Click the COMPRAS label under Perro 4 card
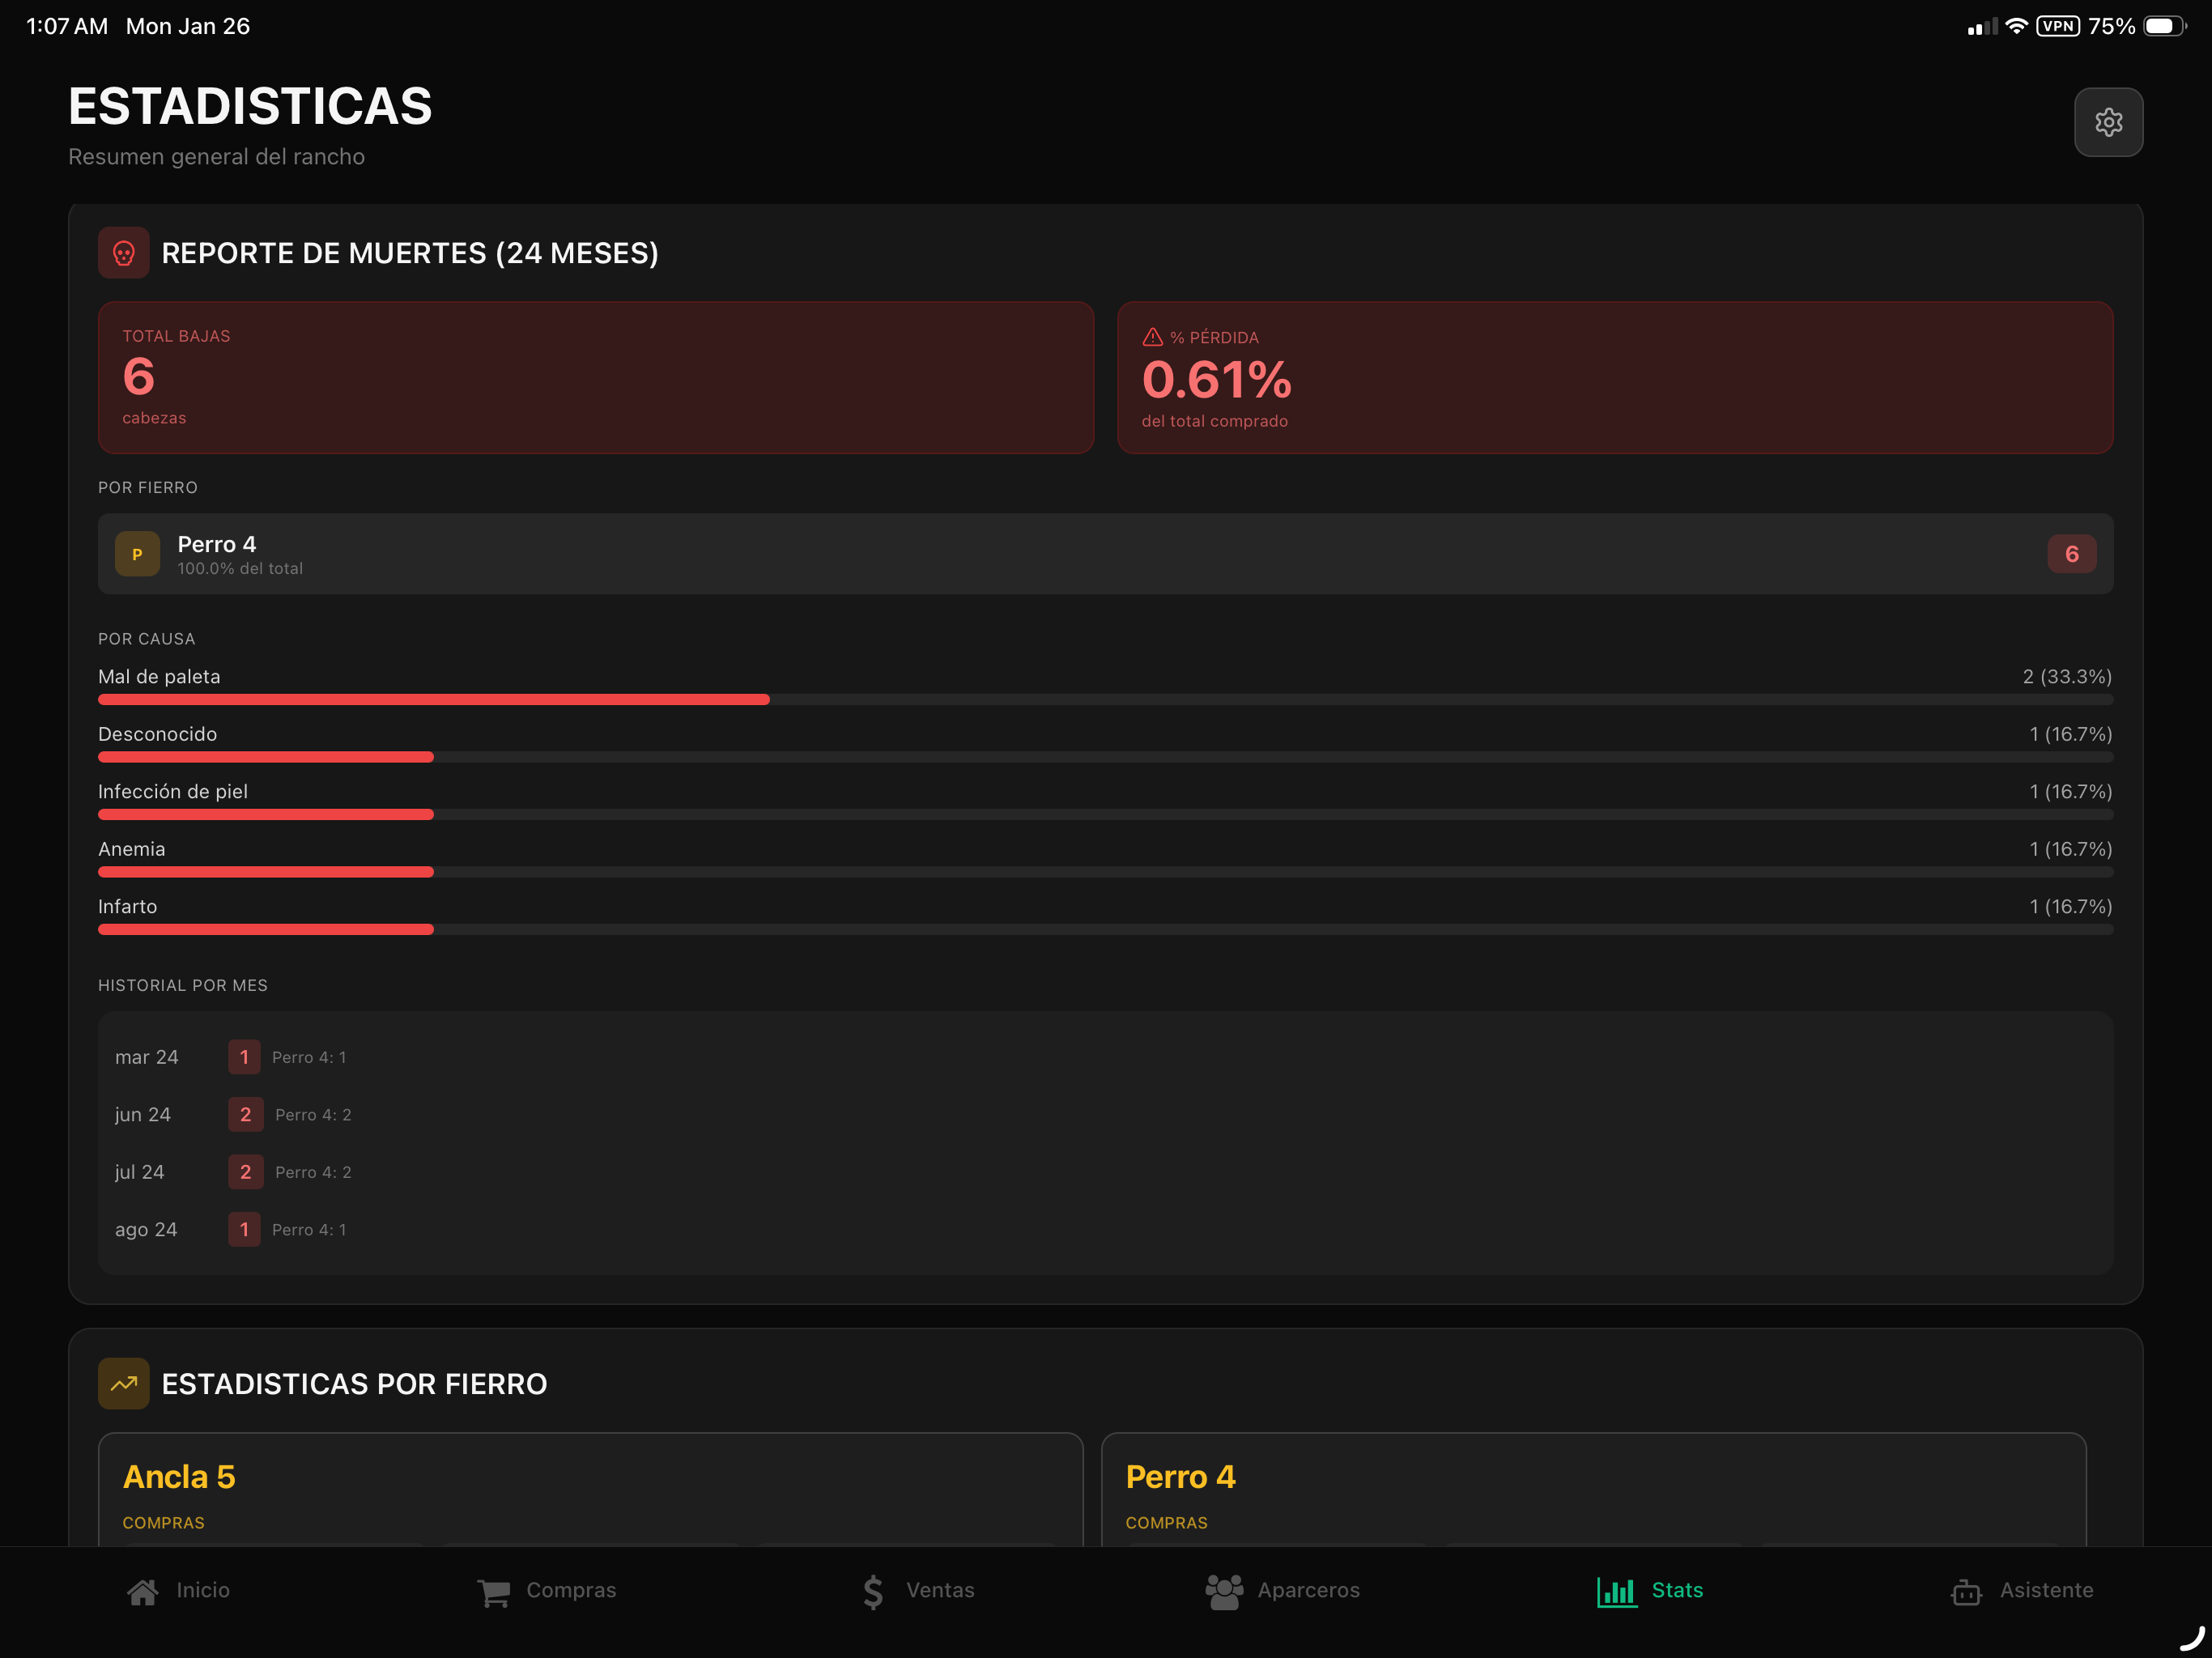The width and height of the screenshot is (2212, 1658). point(1166,1522)
